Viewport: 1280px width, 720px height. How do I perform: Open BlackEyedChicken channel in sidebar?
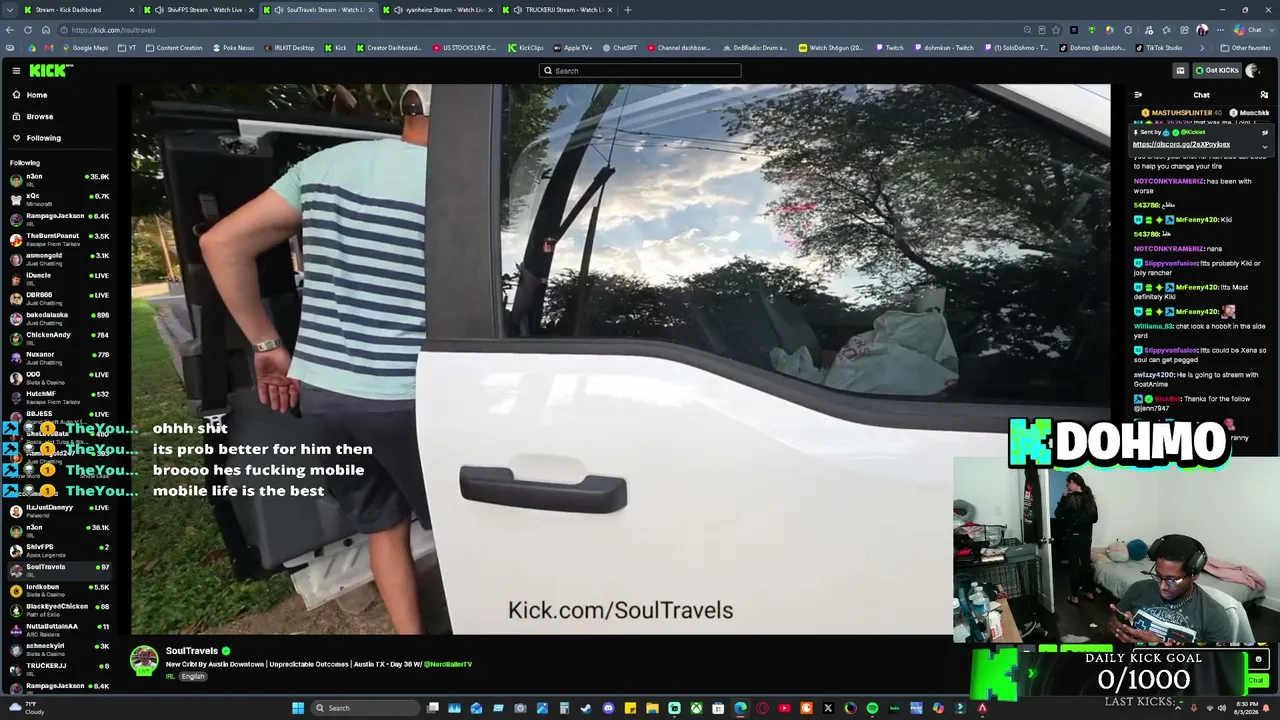coord(60,609)
